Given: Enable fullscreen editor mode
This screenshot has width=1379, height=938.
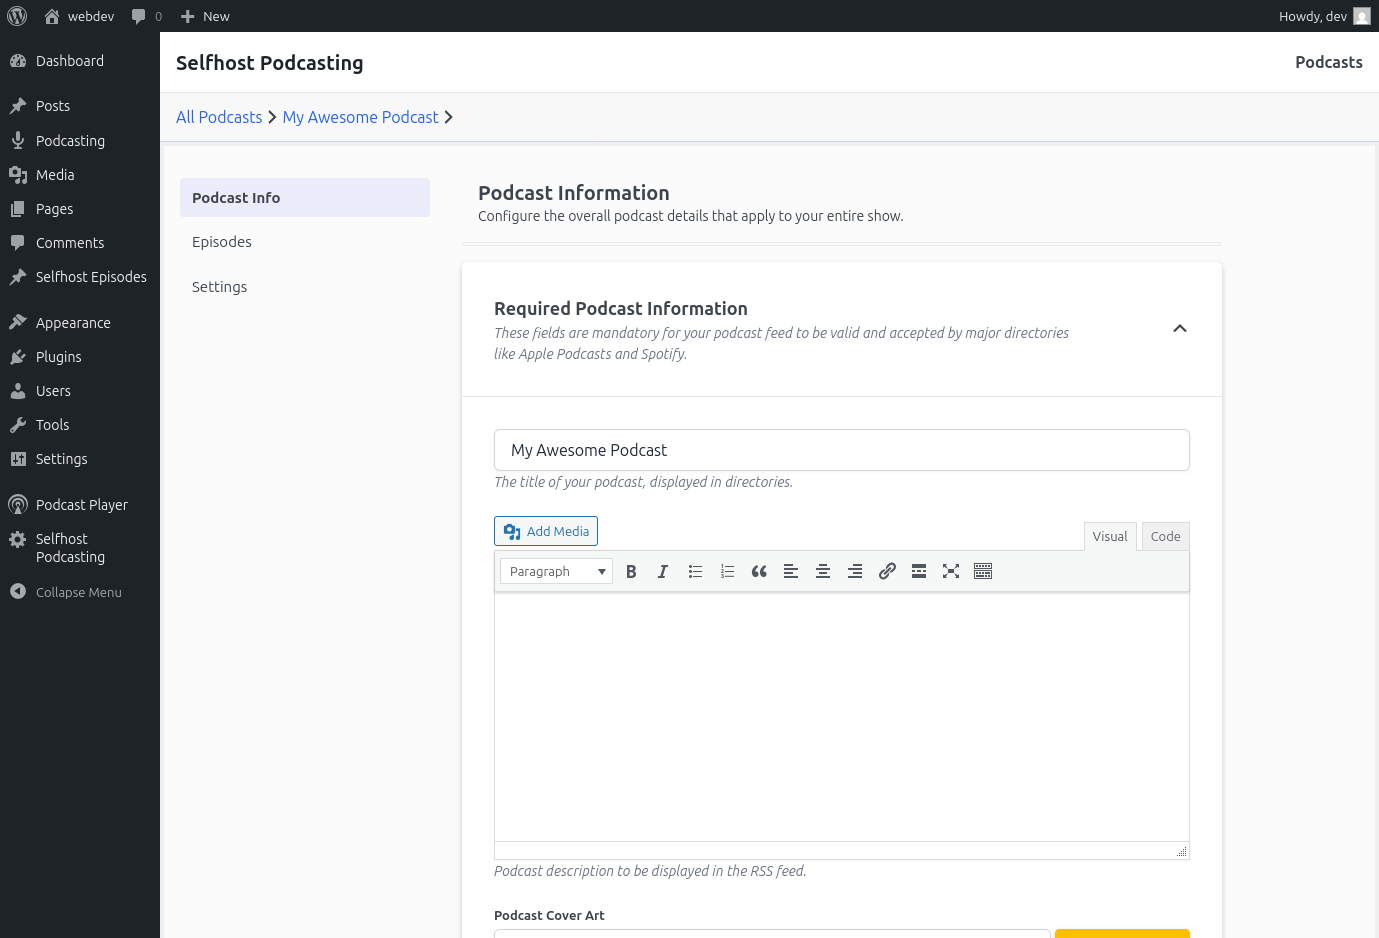Looking at the screenshot, I should (x=951, y=571).
